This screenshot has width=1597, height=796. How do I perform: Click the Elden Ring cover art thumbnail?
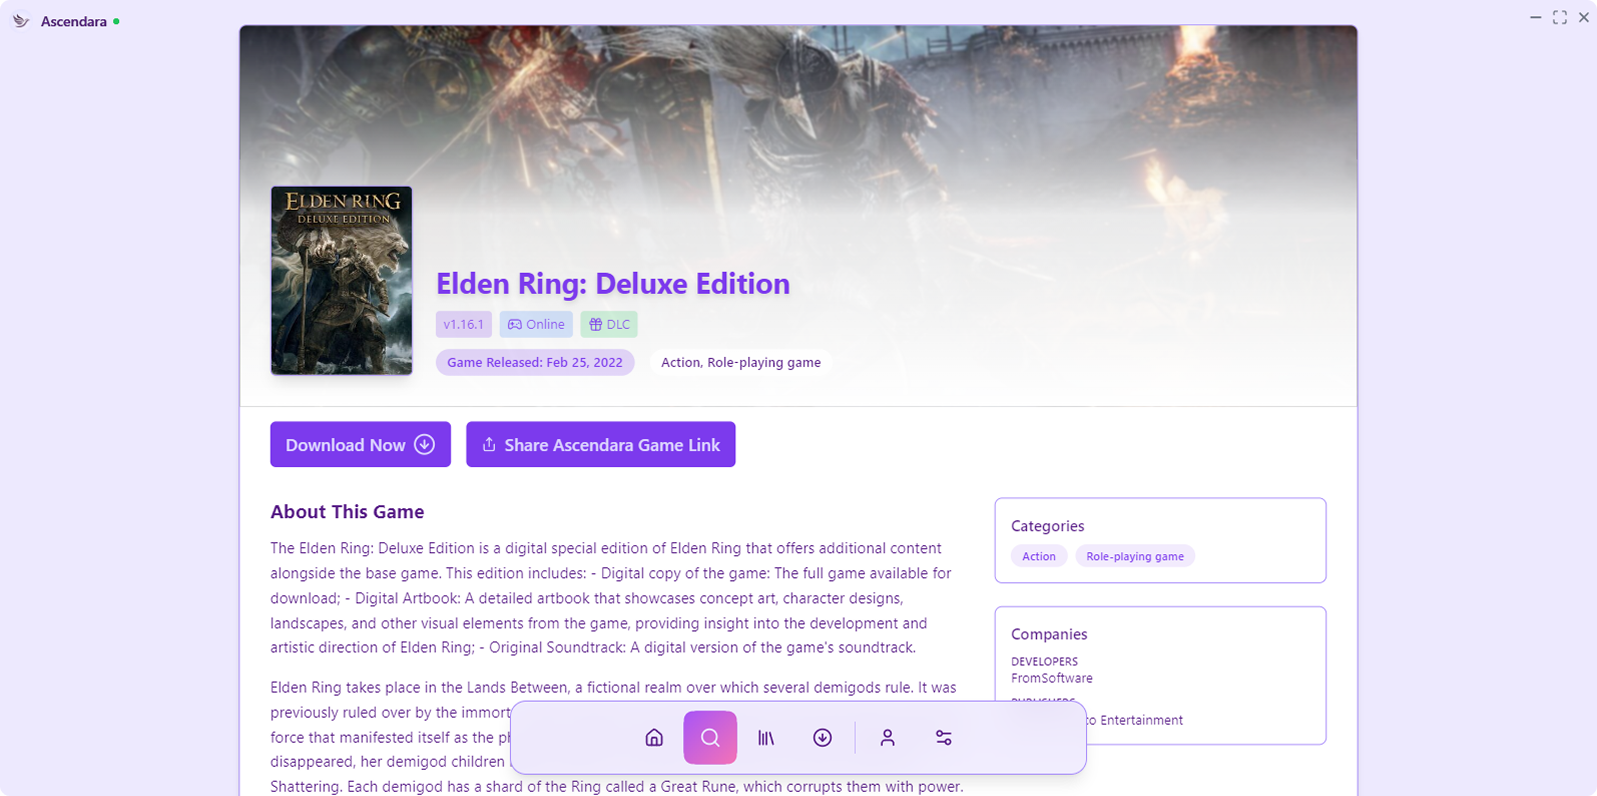[341, 280]
